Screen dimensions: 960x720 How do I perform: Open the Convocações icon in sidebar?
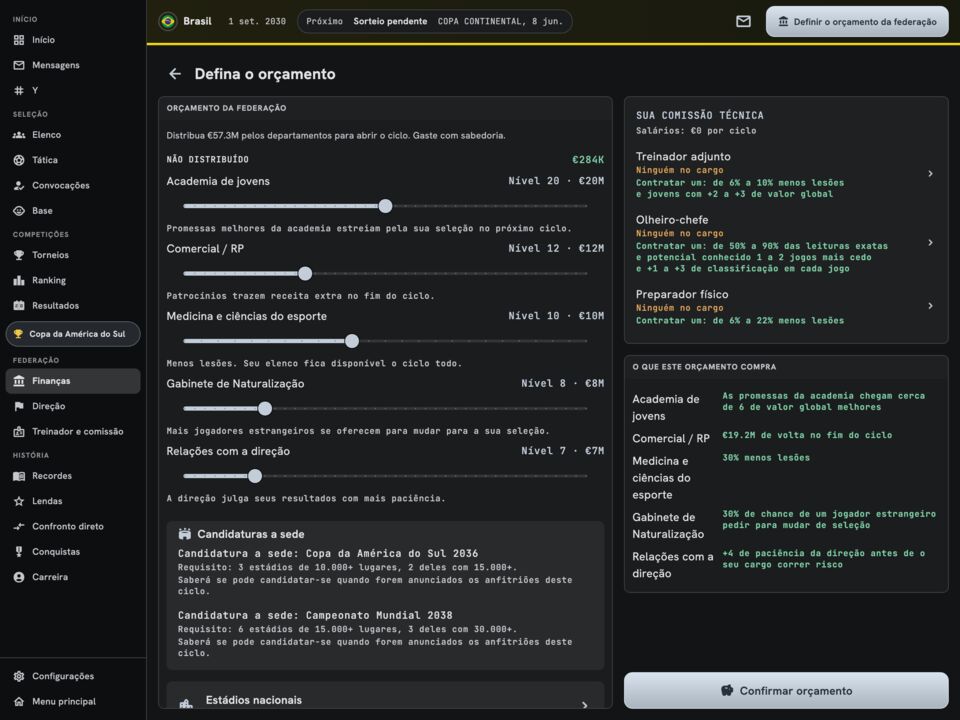[x=19, y=185]
